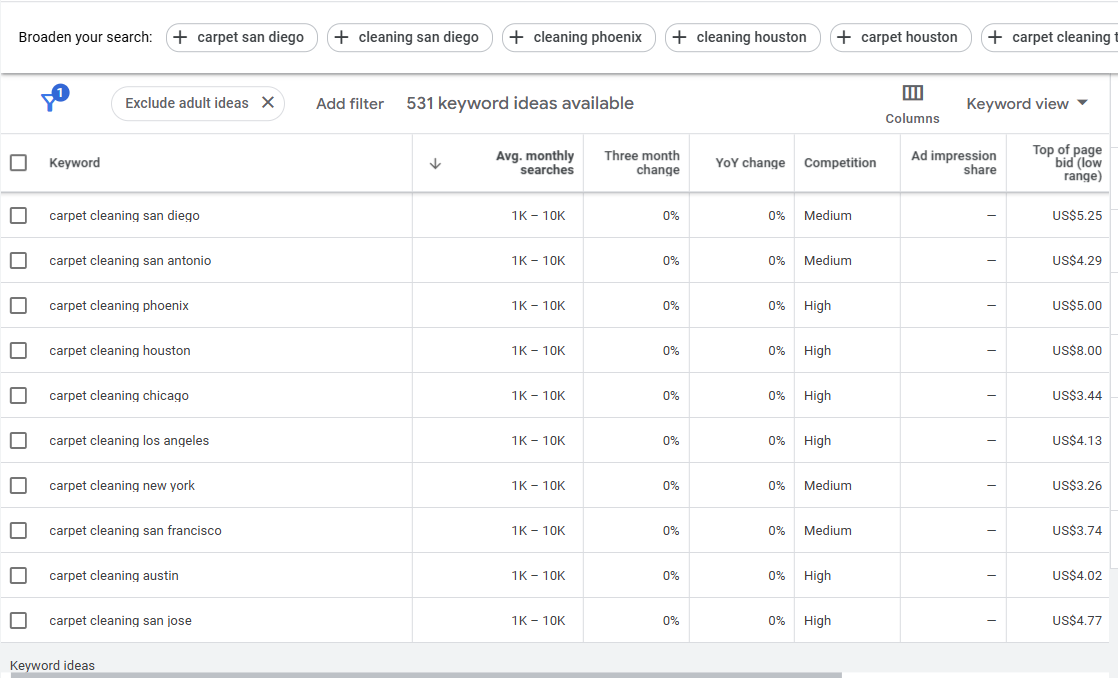Screen dimensions: 1118x678
Task: Select the 'carpet cleaning san jose' checkbox
Action: click(x=18, y=621)
